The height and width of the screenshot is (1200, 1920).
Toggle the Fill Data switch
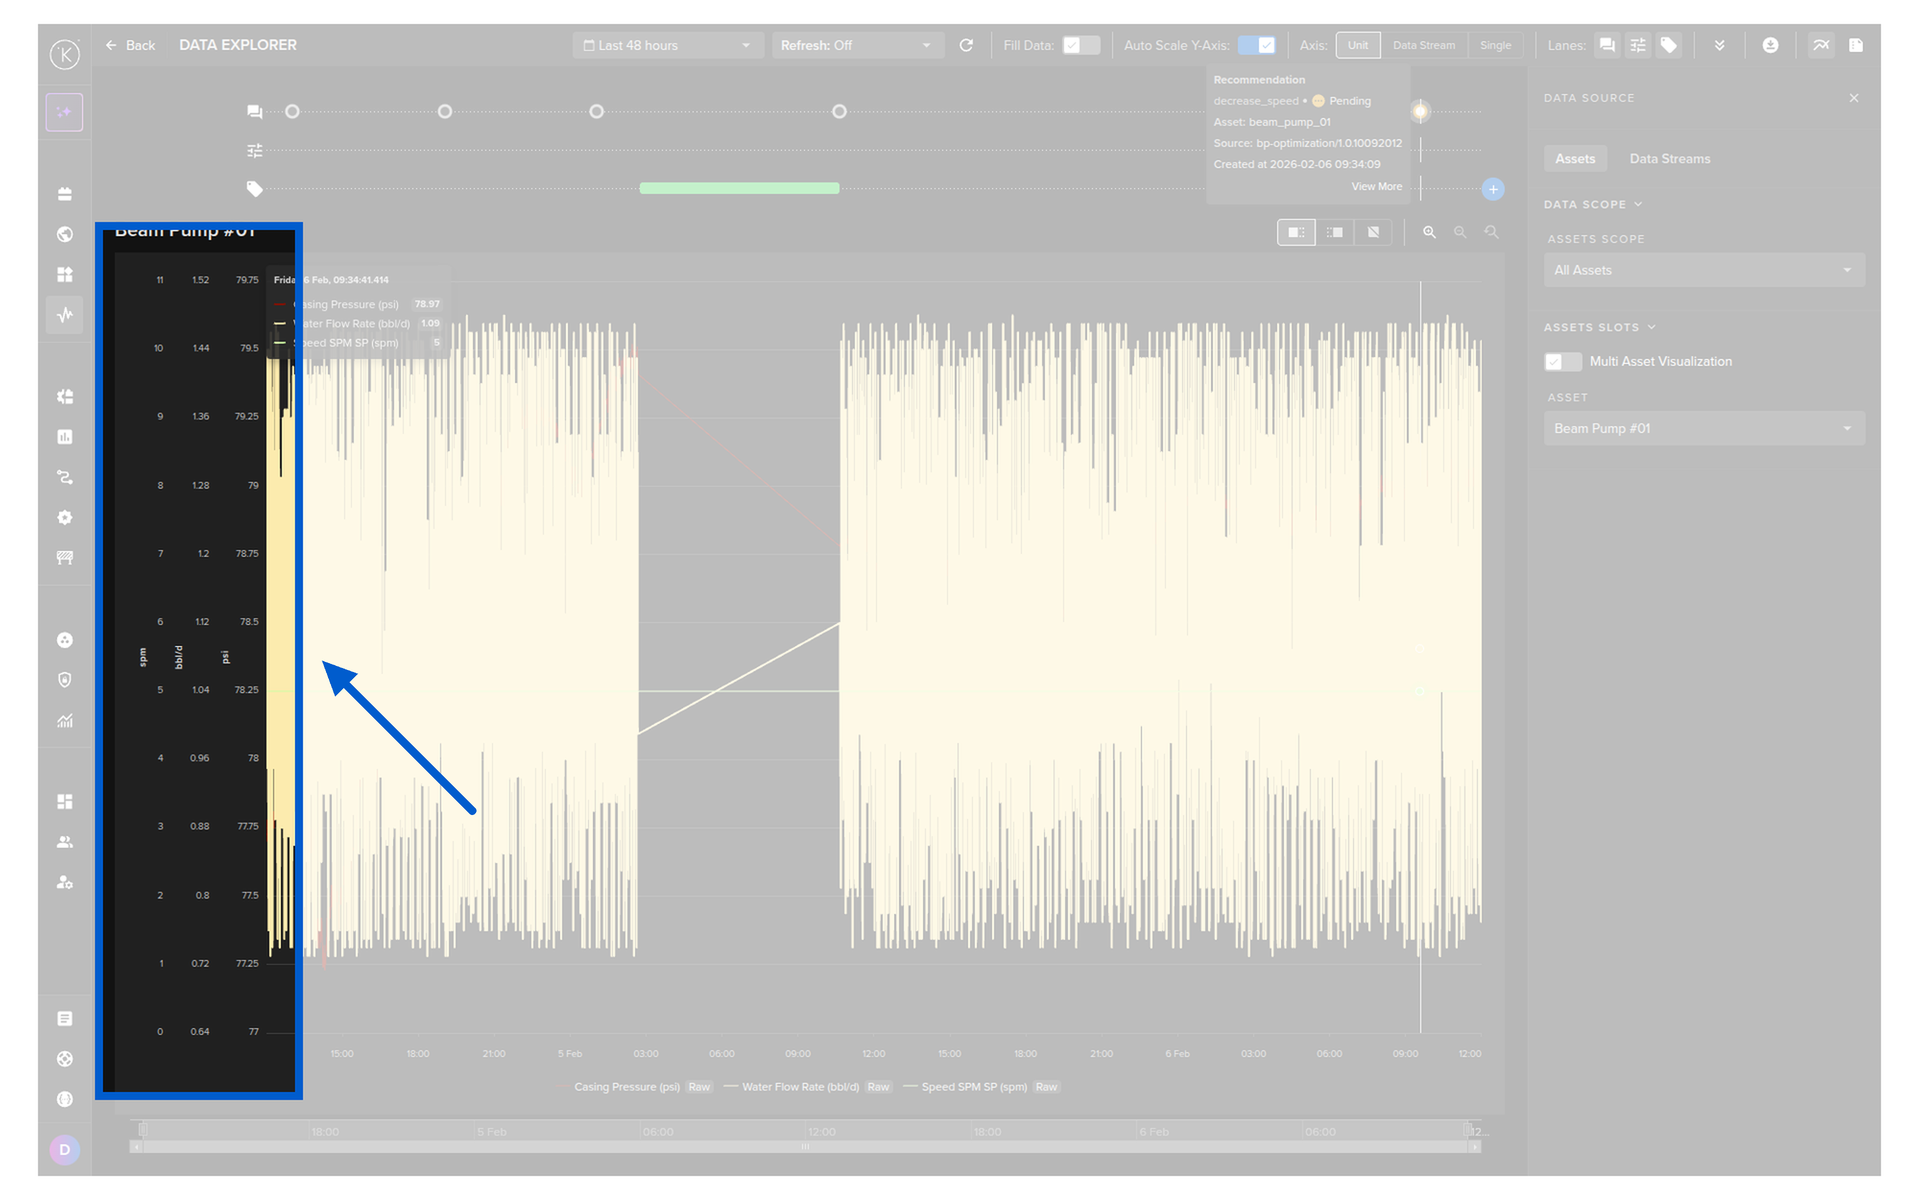coord(1080,45)
